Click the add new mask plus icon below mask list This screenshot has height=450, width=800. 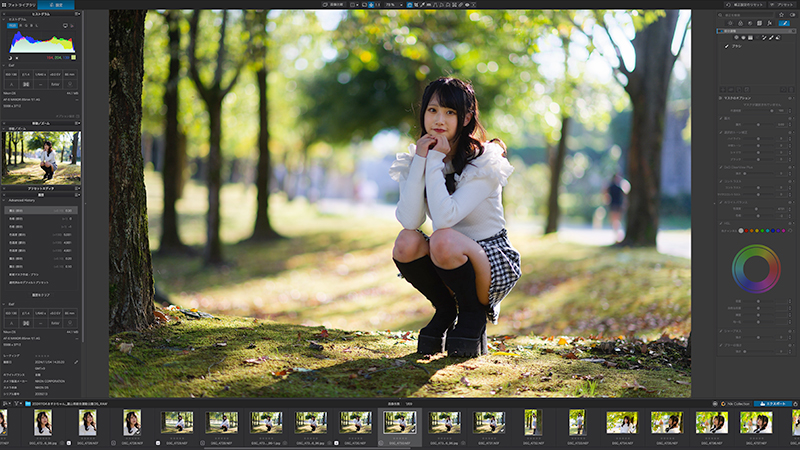coord(723,90)
